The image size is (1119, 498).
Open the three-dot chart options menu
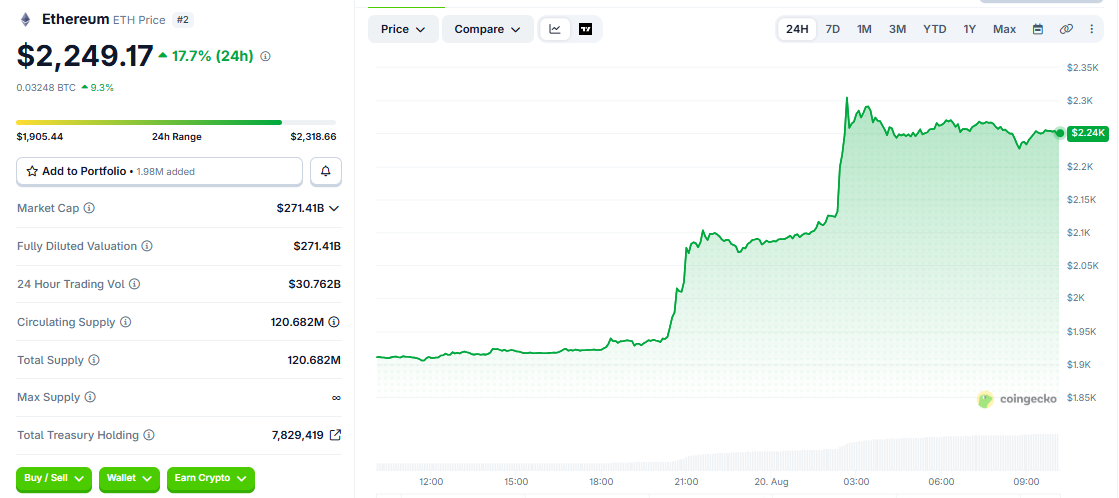[x=1091, y=29]
